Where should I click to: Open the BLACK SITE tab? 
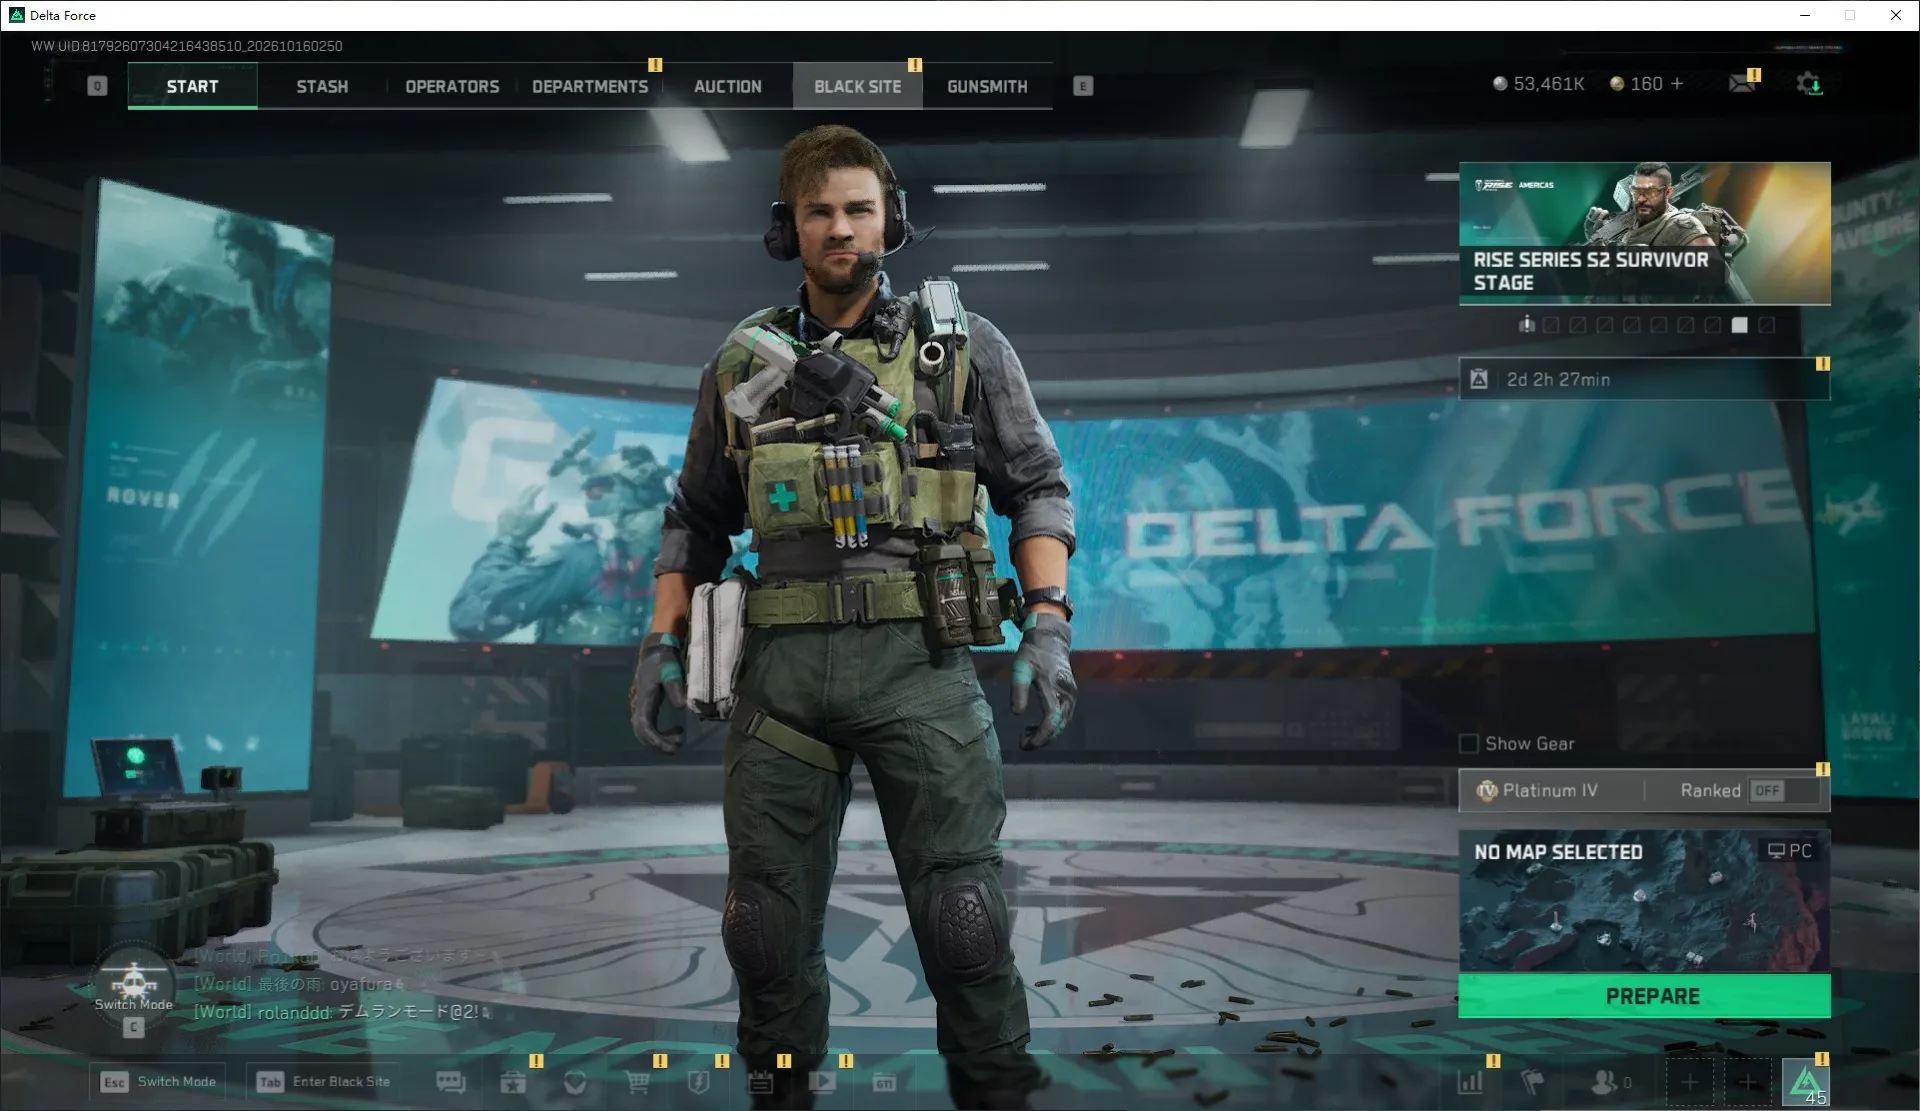coord(858,86)
